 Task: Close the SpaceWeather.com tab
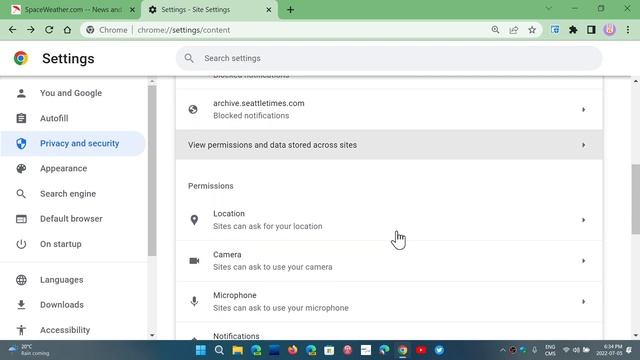point(132,9)
